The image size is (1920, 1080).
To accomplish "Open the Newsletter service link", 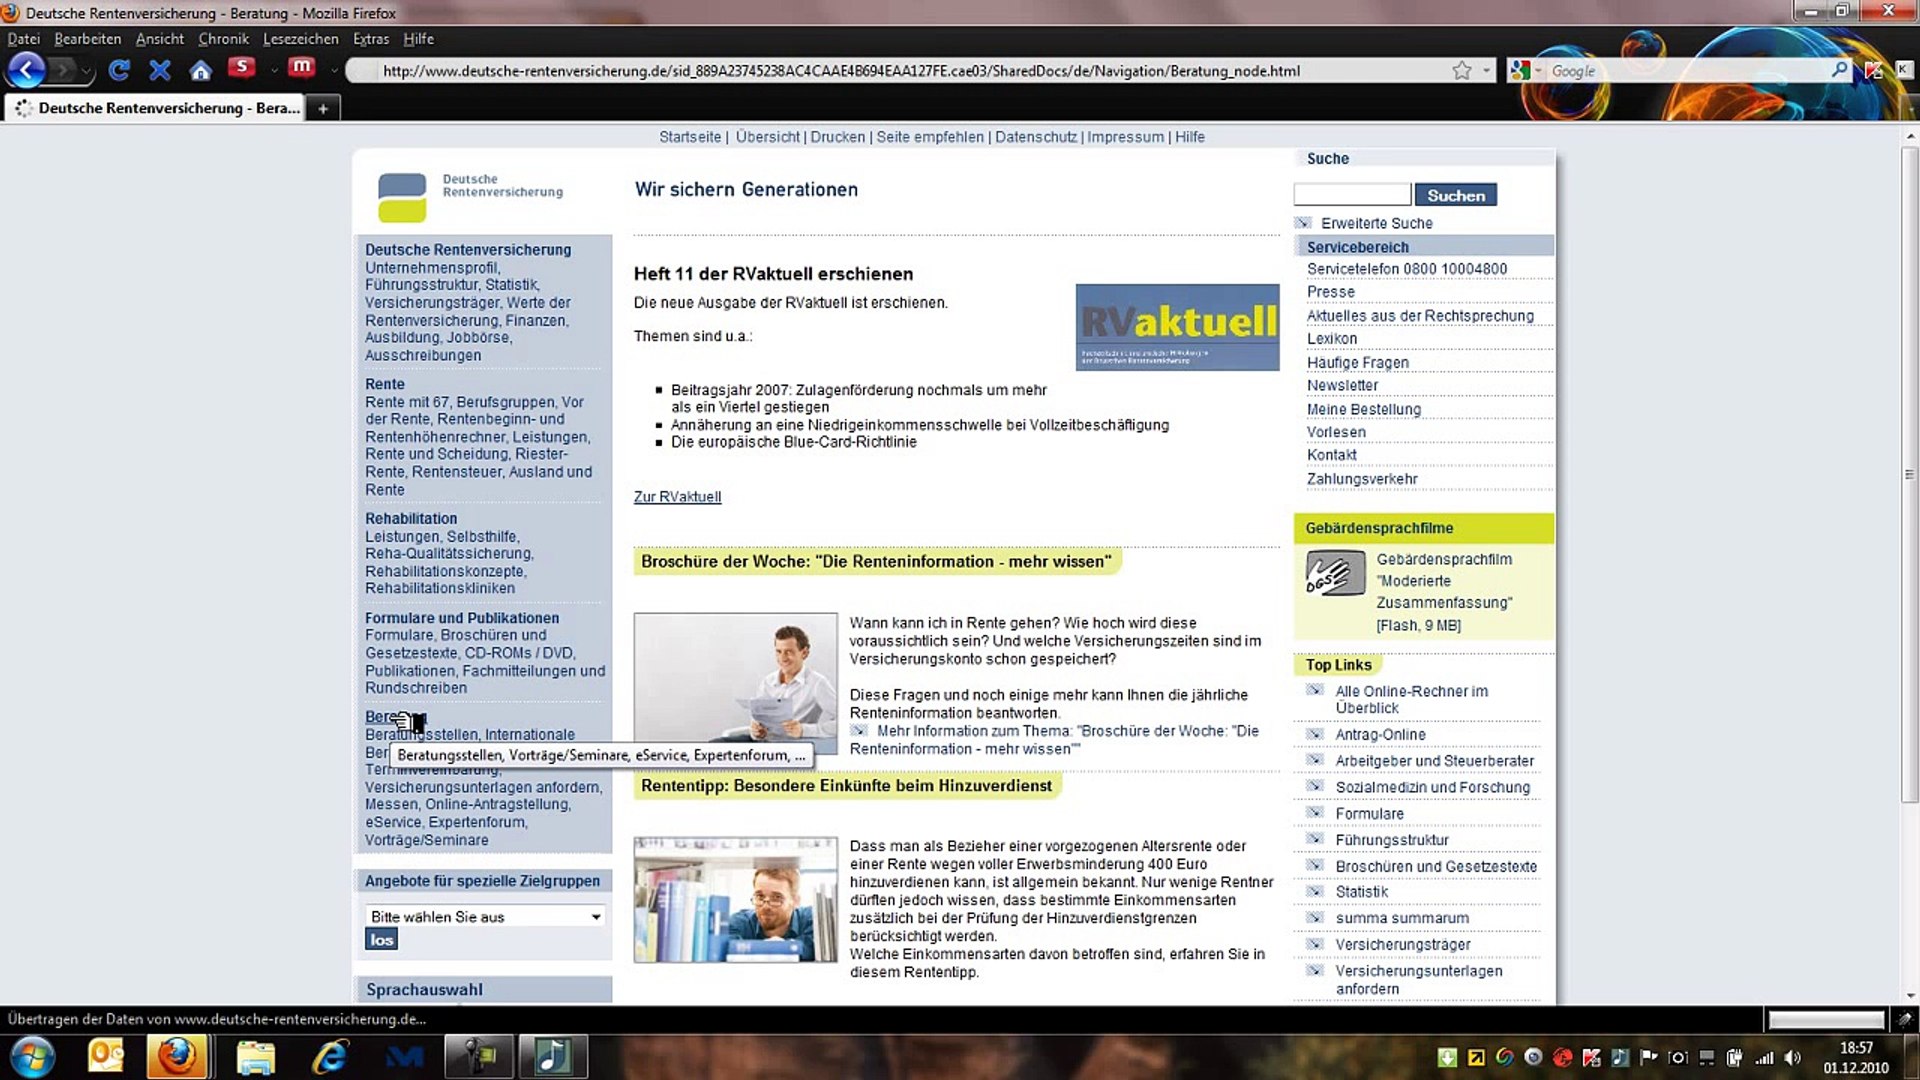I will (x=1342, y=386).
